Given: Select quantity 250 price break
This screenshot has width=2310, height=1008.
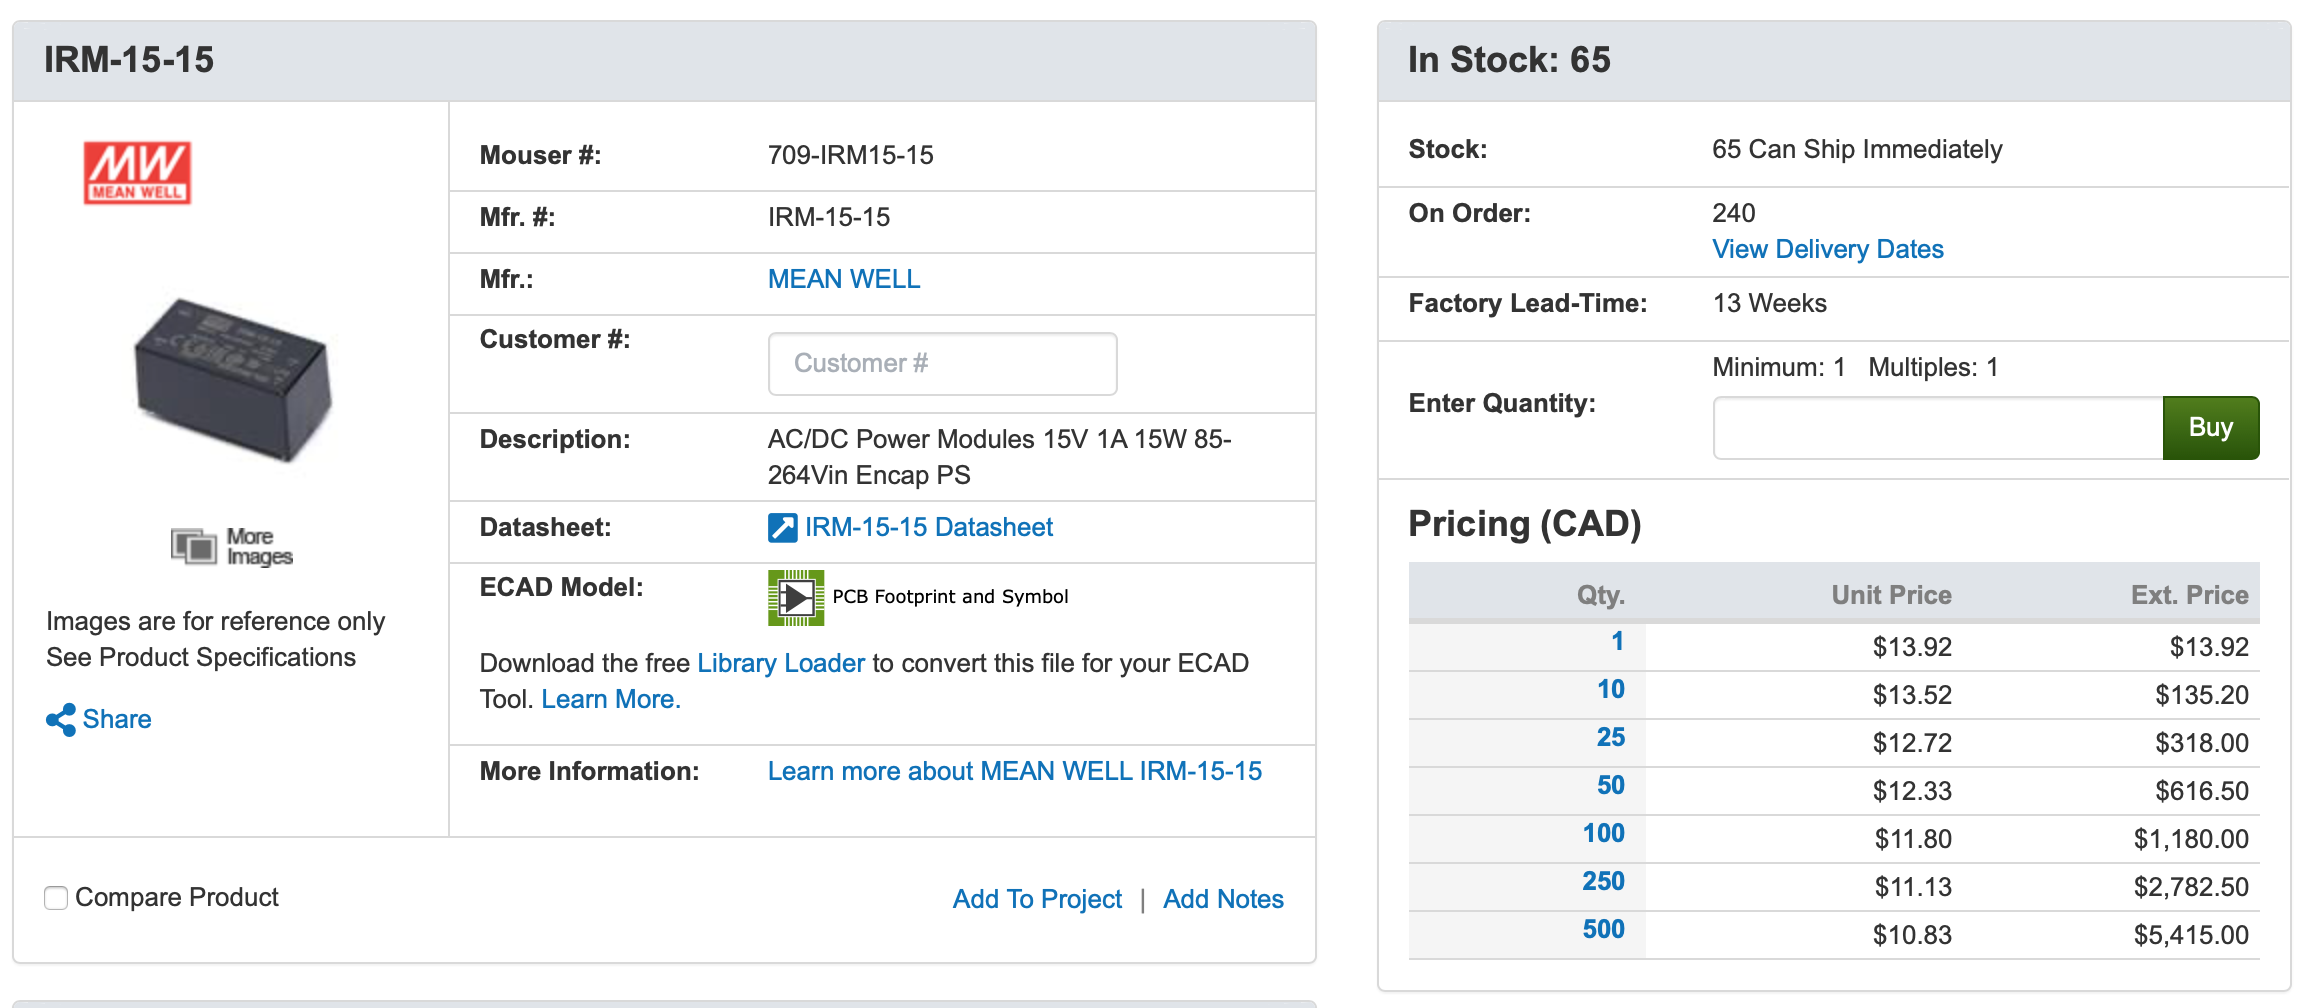Looking at the screenshot, I should coord(1603,882).
